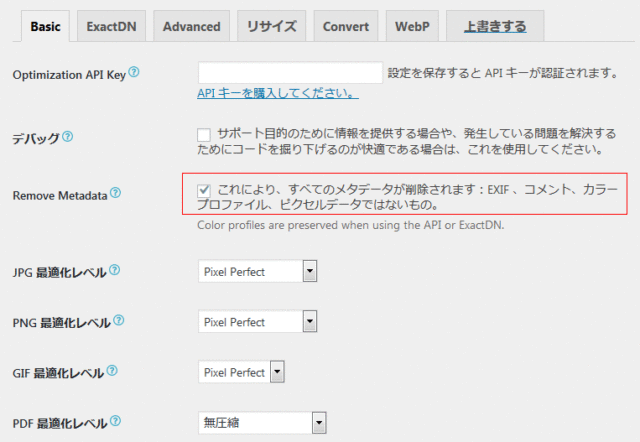
Task: Focus the Optimization API Key input field
Action: [290, 72]
